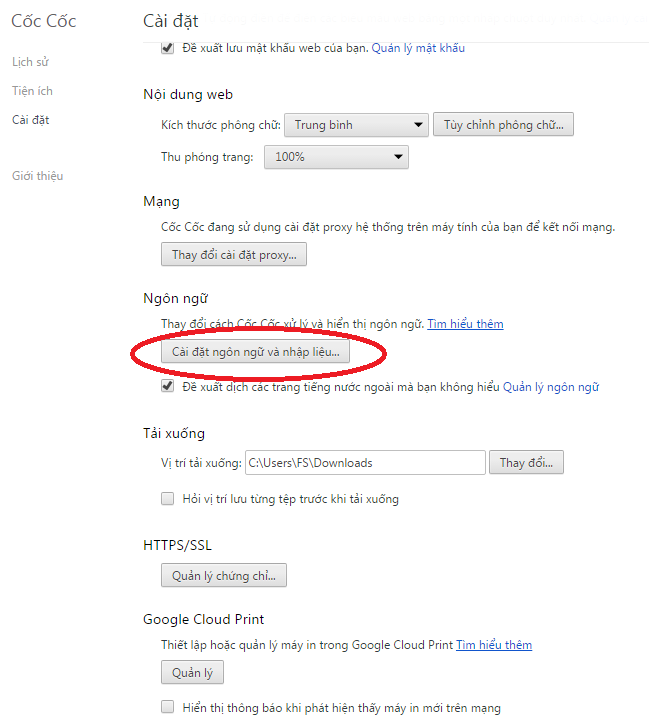
Task: Click 'Thay đổi...' download location button
Action: click(x=527, y=462)
